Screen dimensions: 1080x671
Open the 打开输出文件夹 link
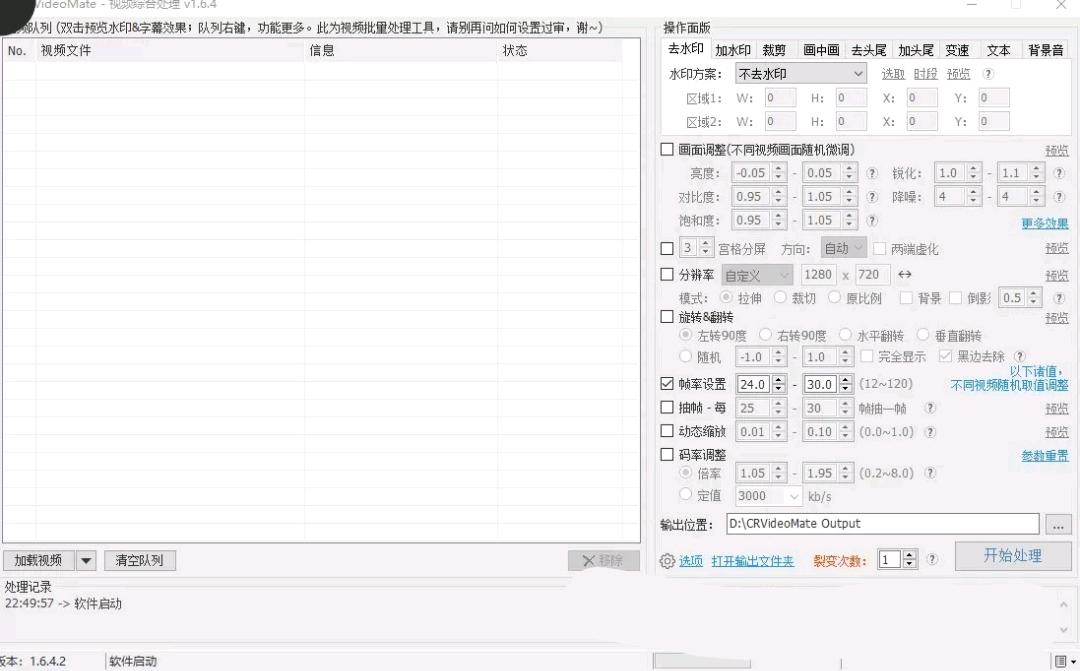[752, 561]
